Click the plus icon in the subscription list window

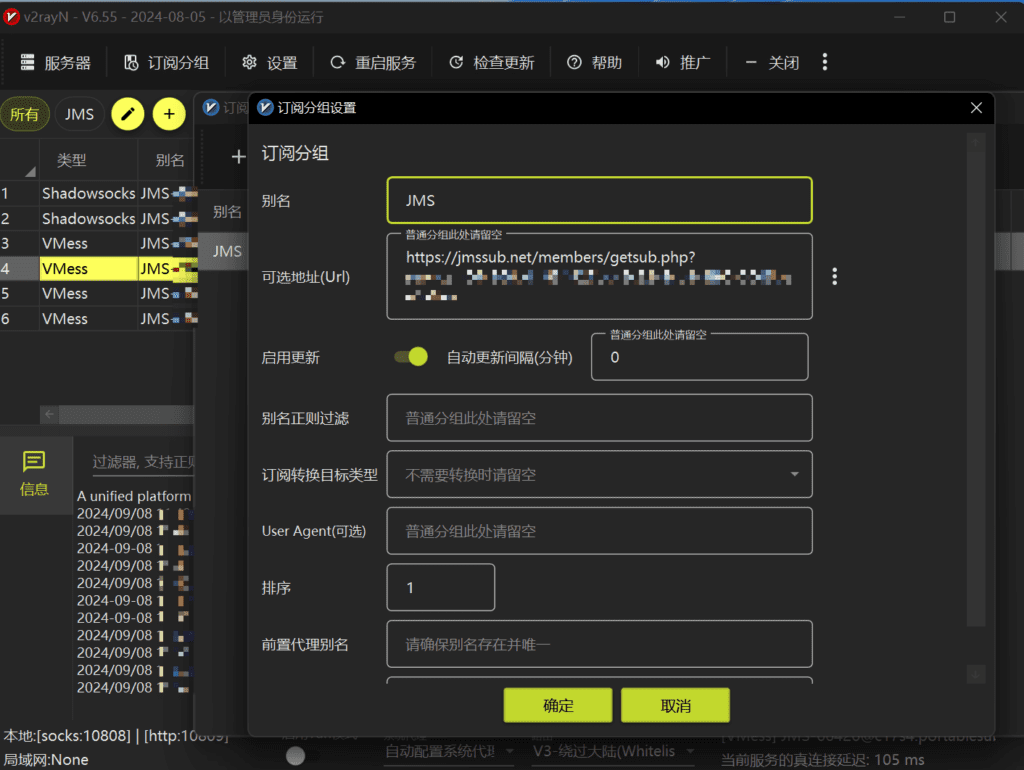(238, 157)
